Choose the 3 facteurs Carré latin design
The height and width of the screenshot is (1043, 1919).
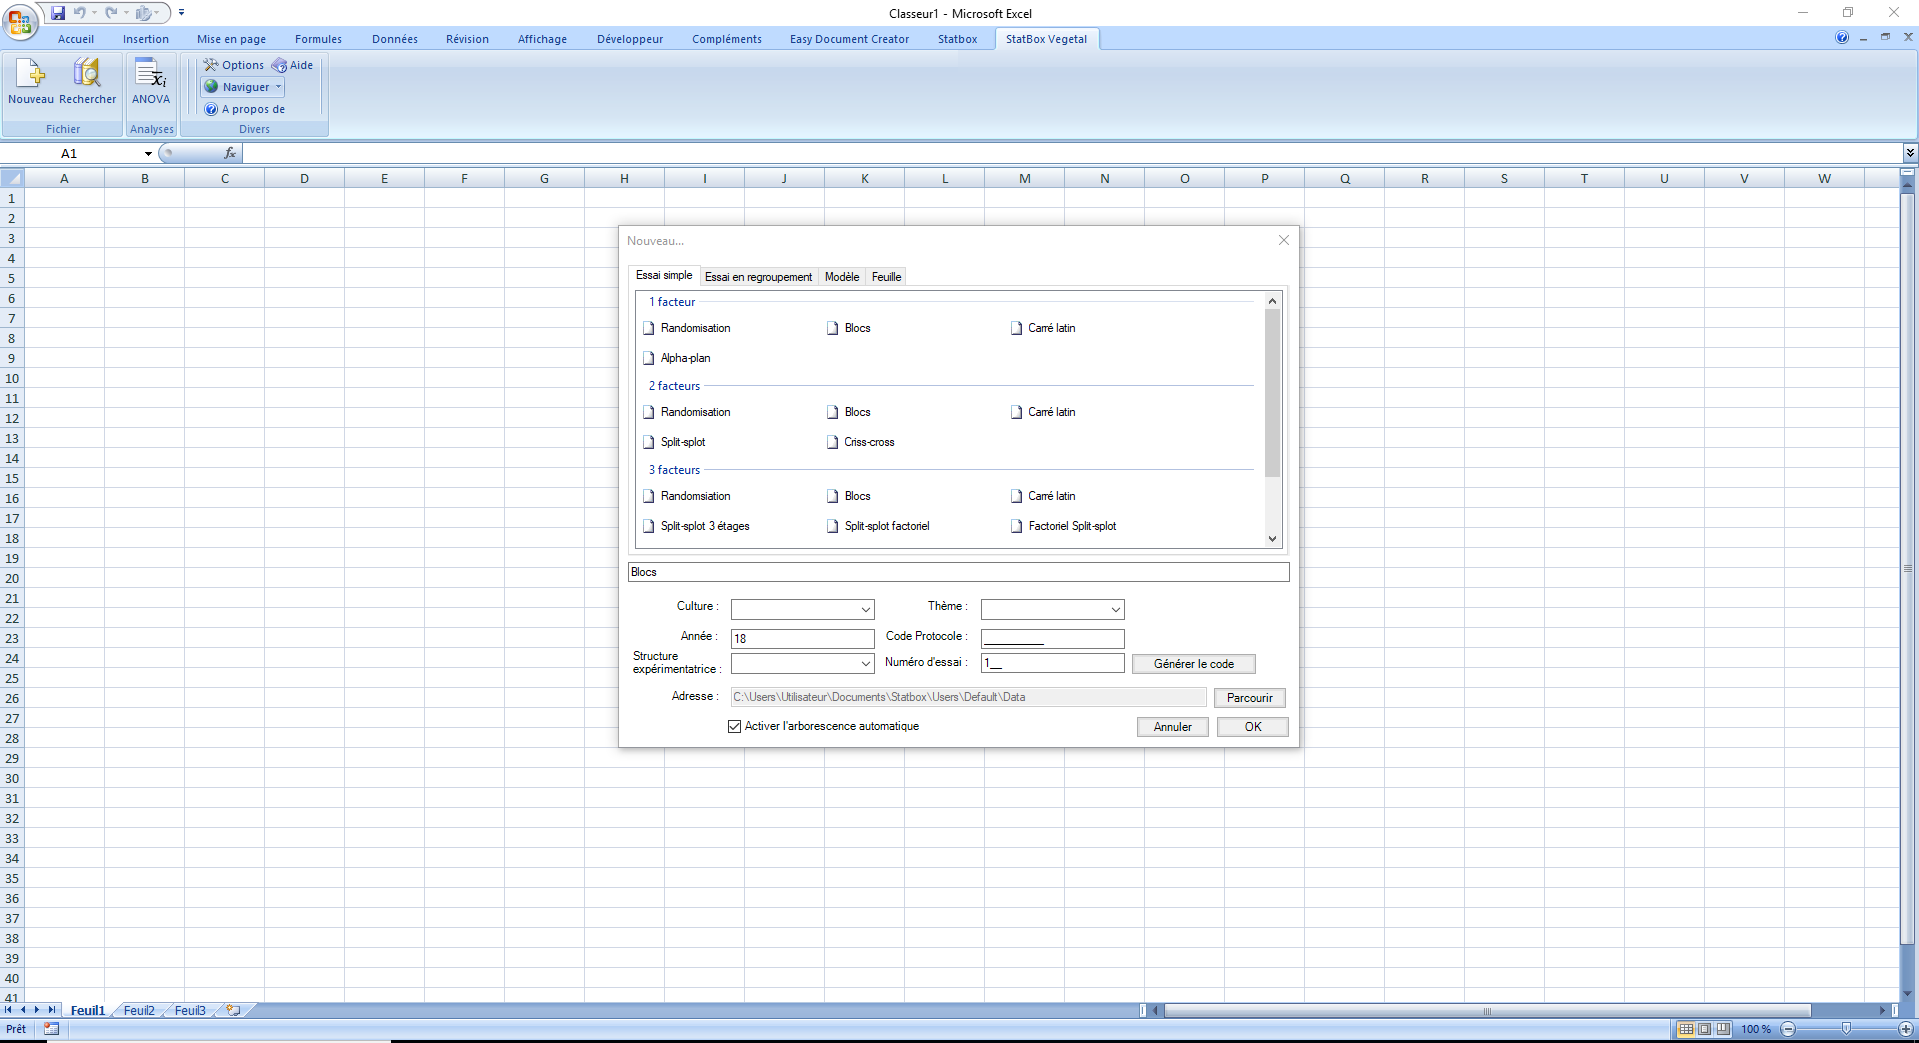click(x=1043, y=496)
